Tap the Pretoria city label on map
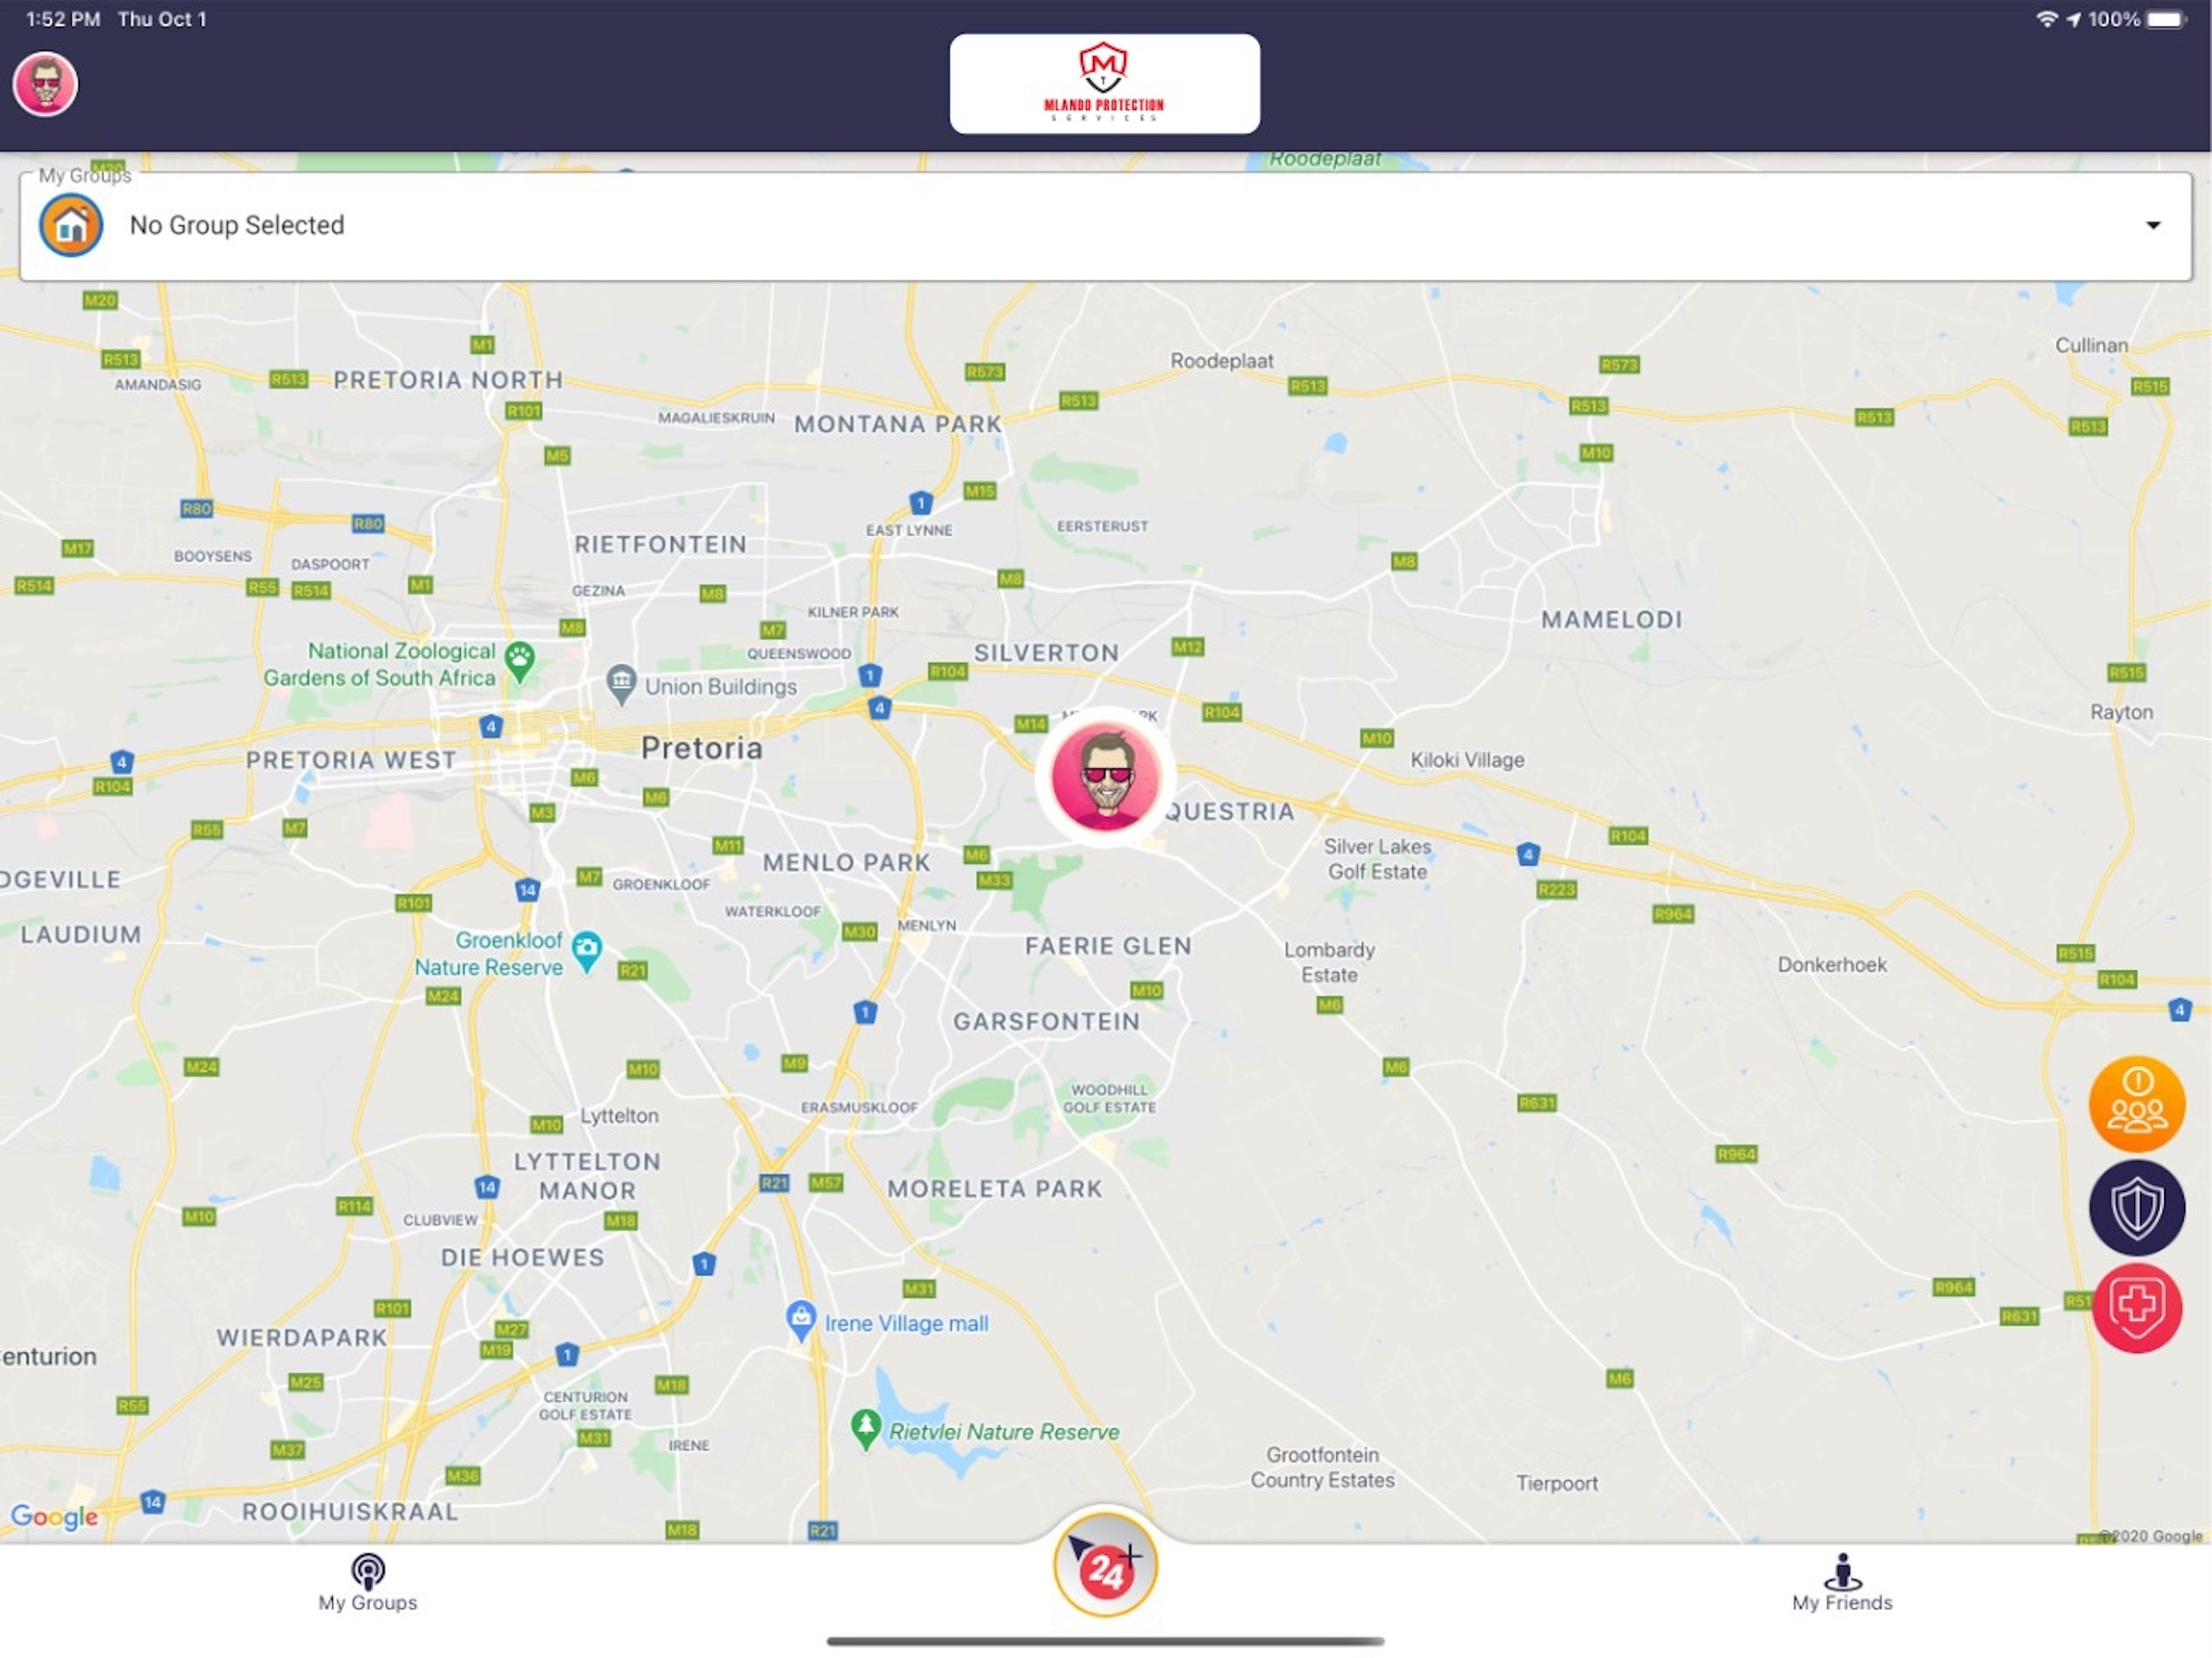The height and width of the screenshot is (1658, 2212). 702,748
